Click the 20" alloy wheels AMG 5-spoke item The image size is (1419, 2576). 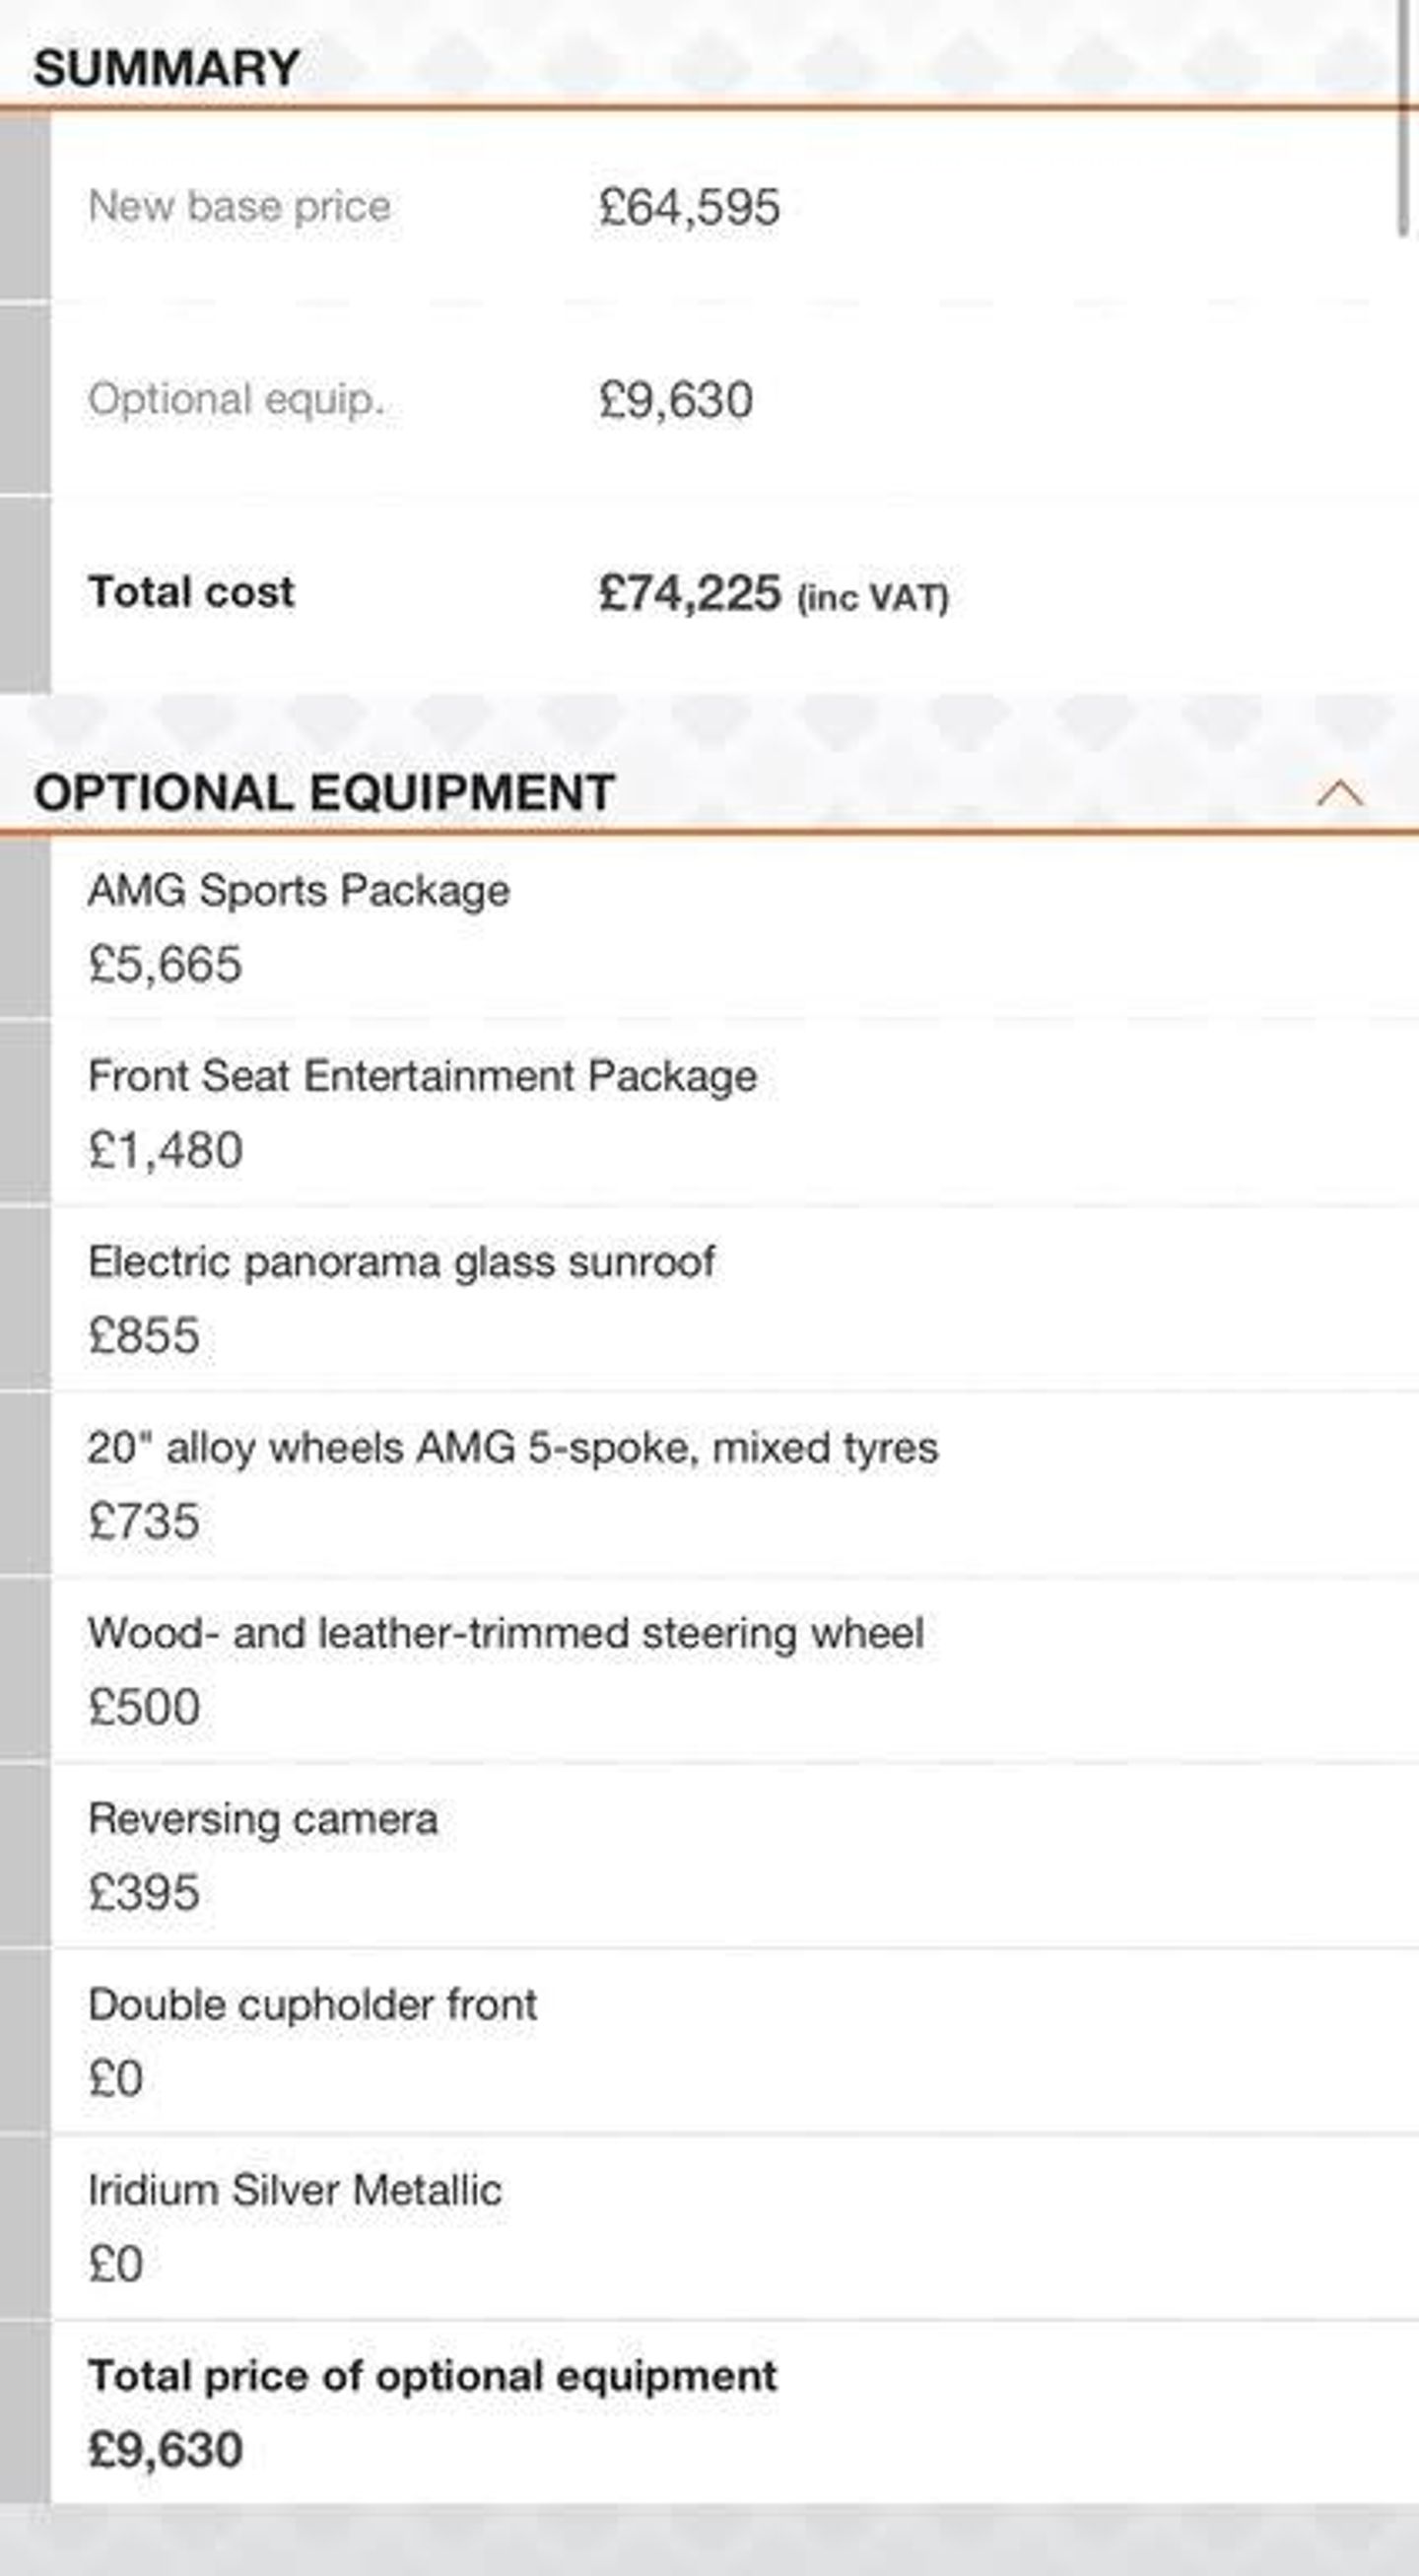512,1448
